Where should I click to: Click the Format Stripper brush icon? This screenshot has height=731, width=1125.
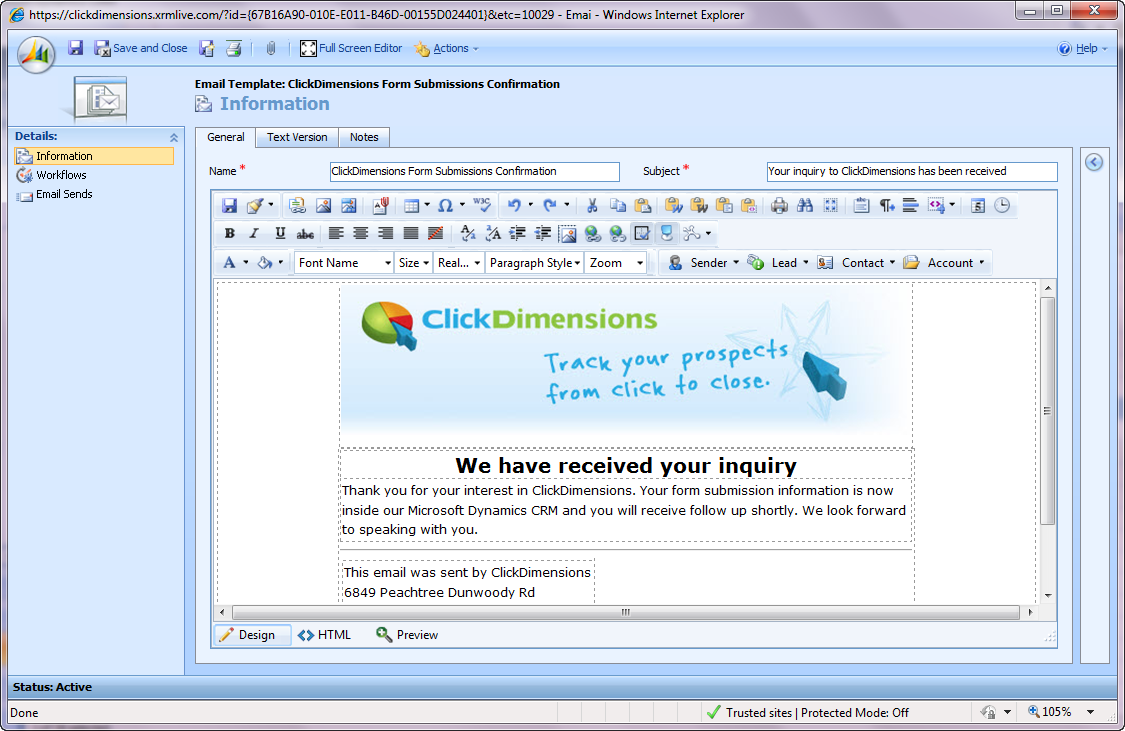255,206
